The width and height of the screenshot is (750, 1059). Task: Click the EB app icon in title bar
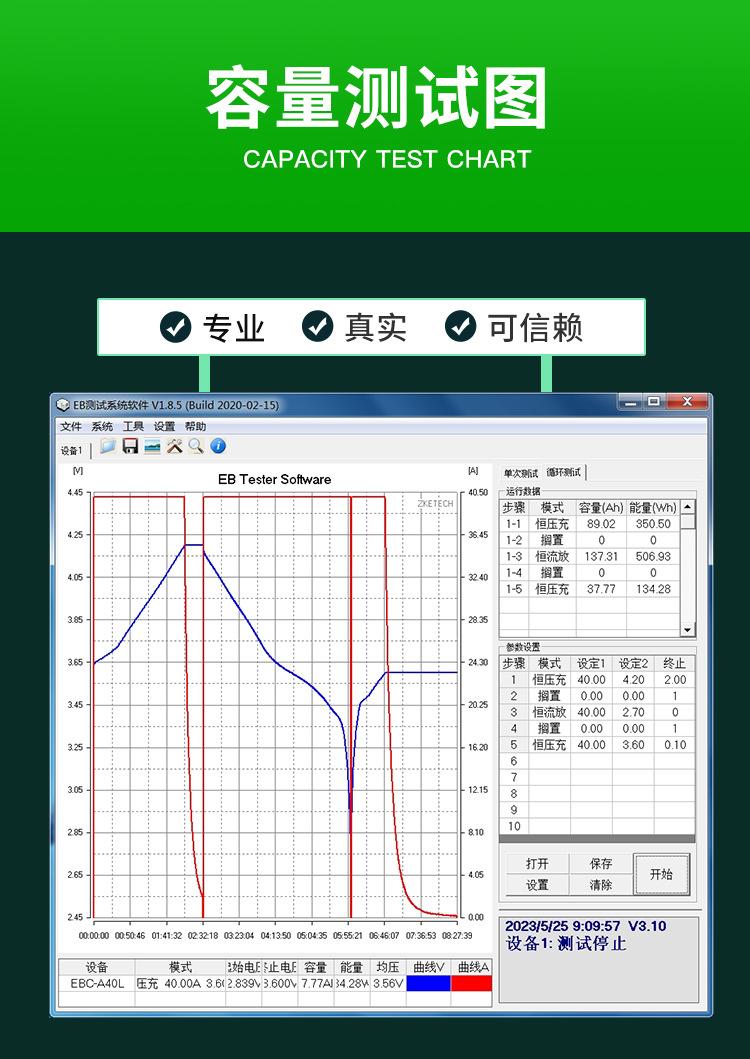[63, 405]
